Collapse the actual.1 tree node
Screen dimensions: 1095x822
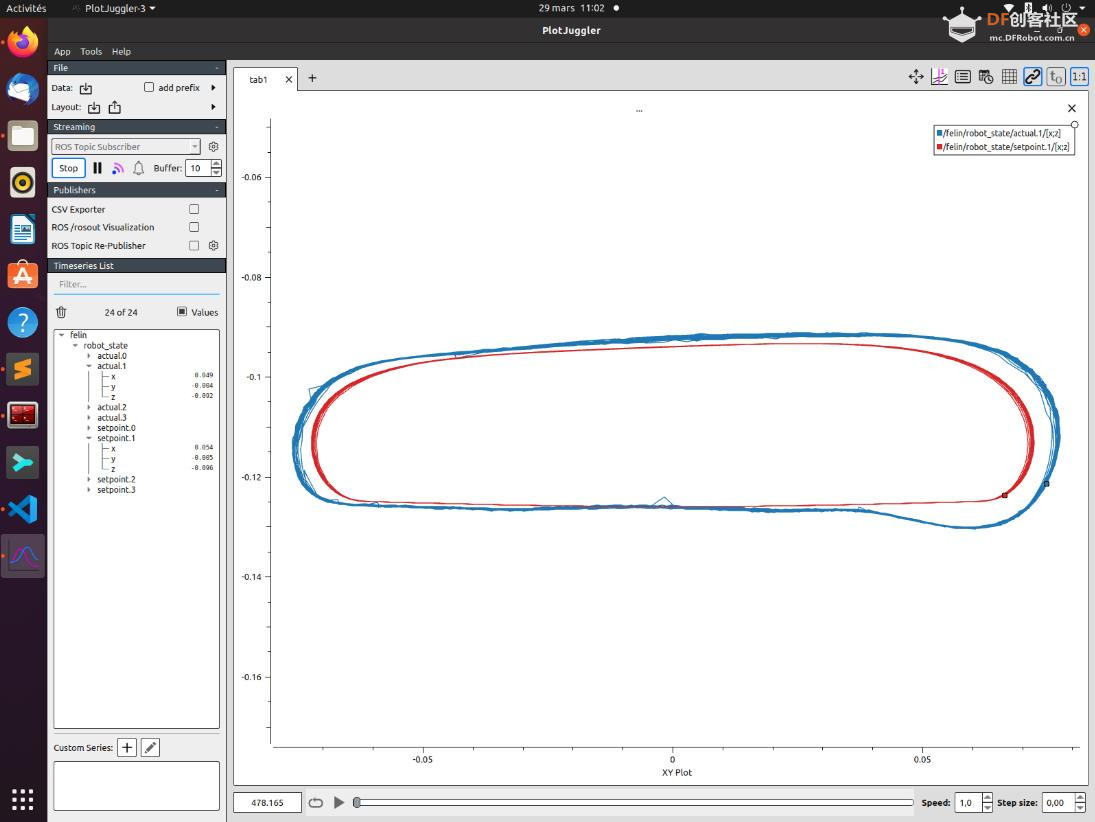coord(89,366)
